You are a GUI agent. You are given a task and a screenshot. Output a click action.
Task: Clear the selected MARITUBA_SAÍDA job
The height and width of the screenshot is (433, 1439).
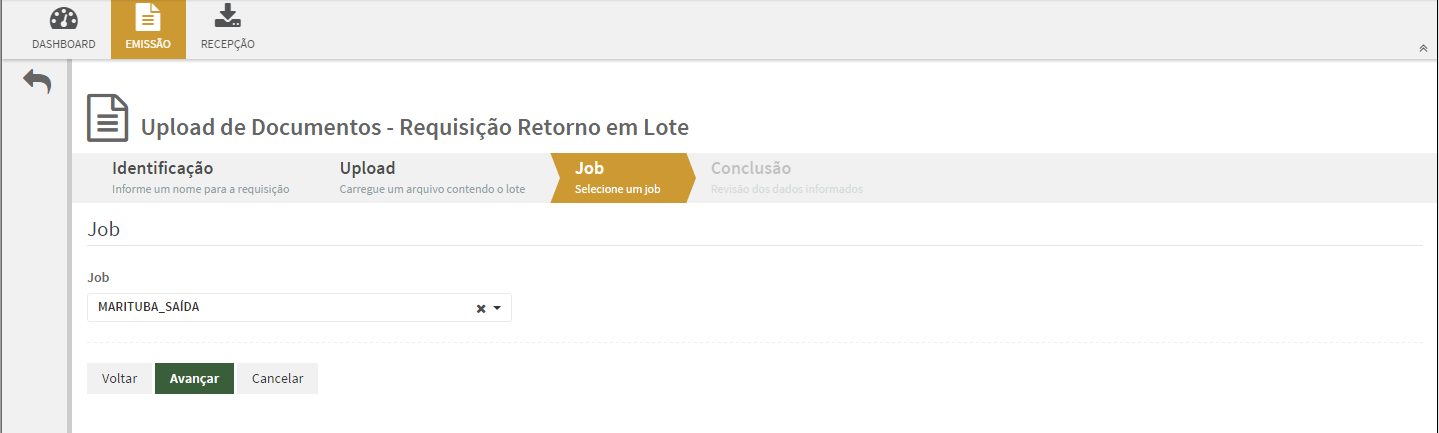click(x=481, y=308)
